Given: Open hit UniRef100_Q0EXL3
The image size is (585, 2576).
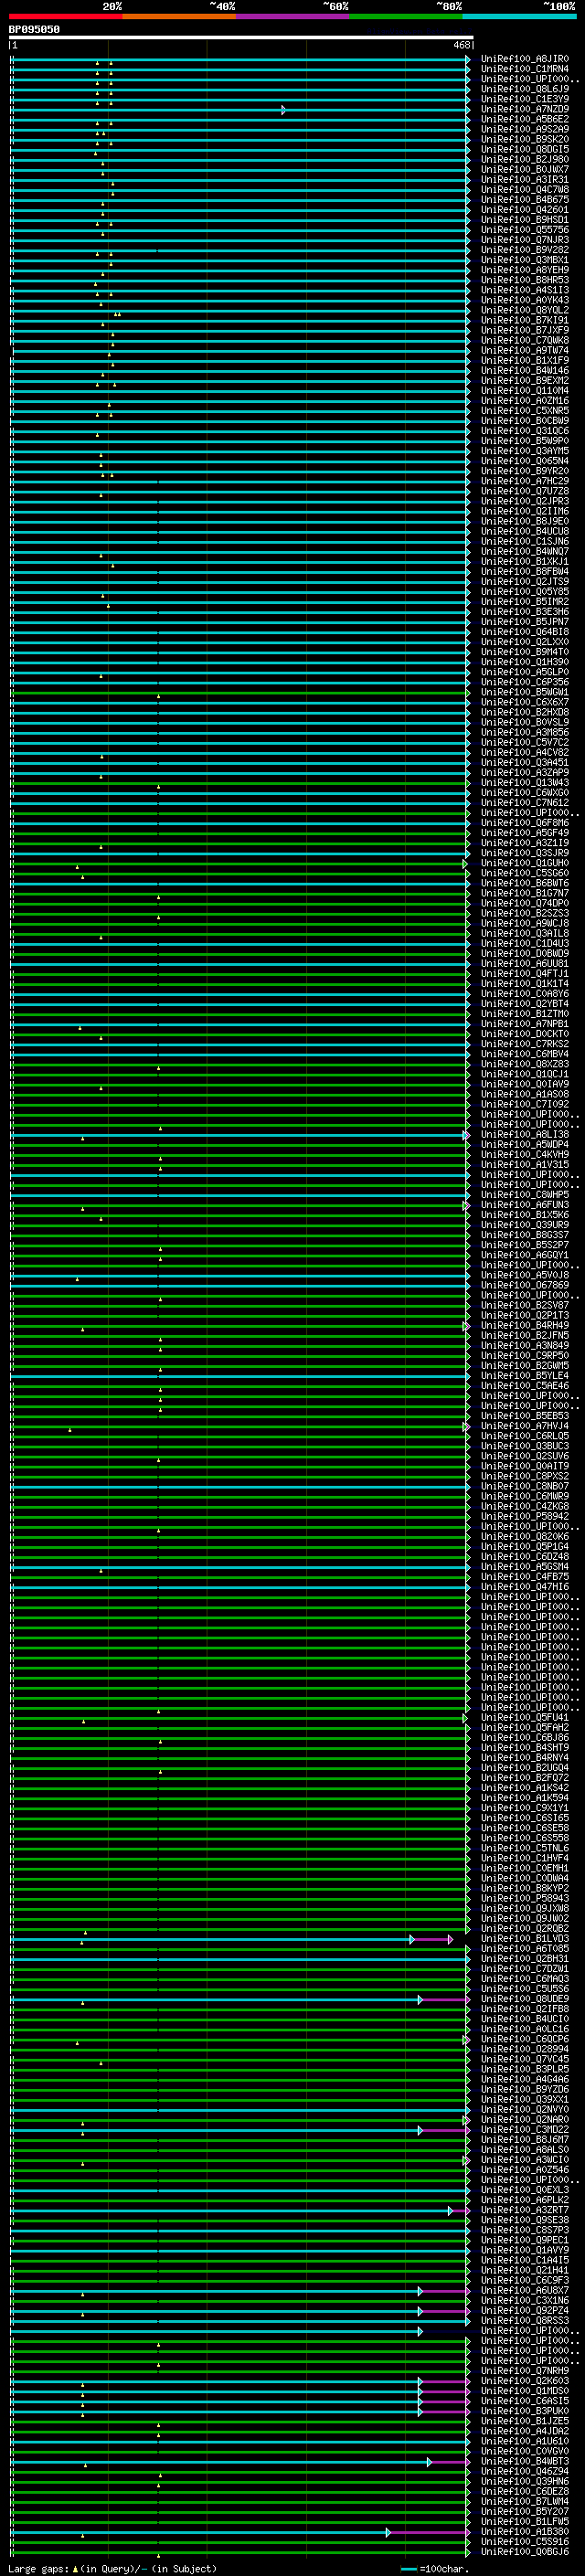Looking at the screenshot, I should 525,2189.
